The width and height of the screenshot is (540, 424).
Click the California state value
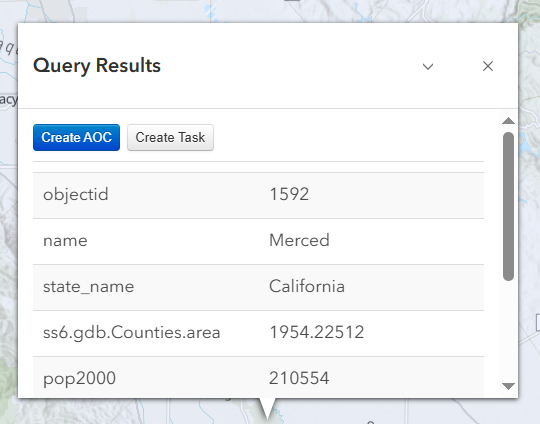click(x=307, y=286)
